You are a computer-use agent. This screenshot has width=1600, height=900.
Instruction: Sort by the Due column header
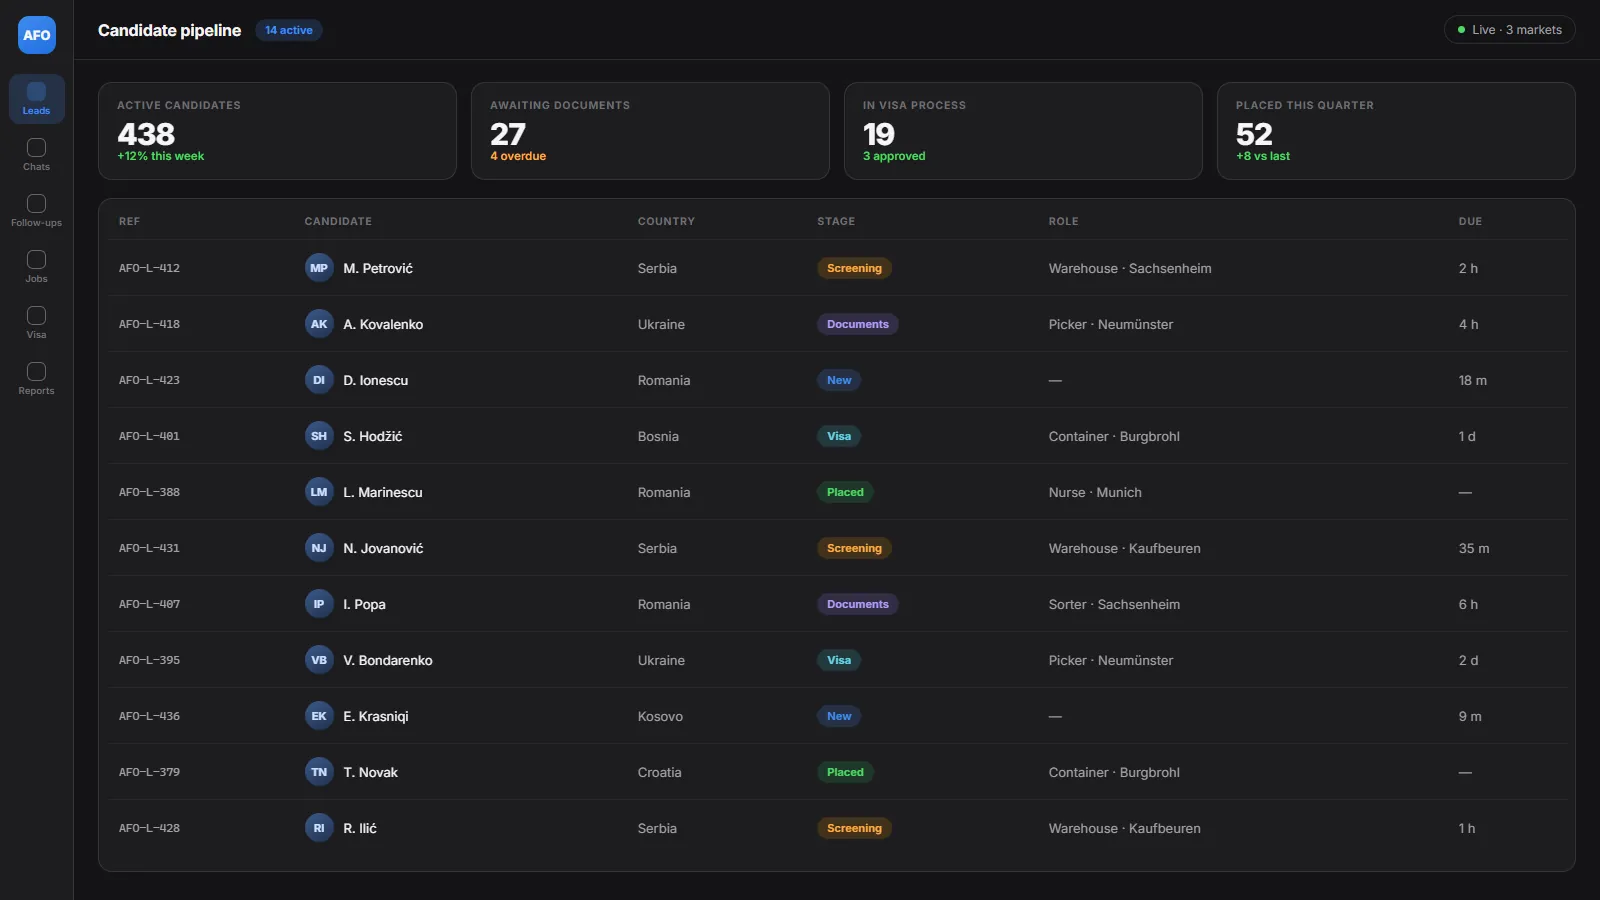(x=1470, y=221)
